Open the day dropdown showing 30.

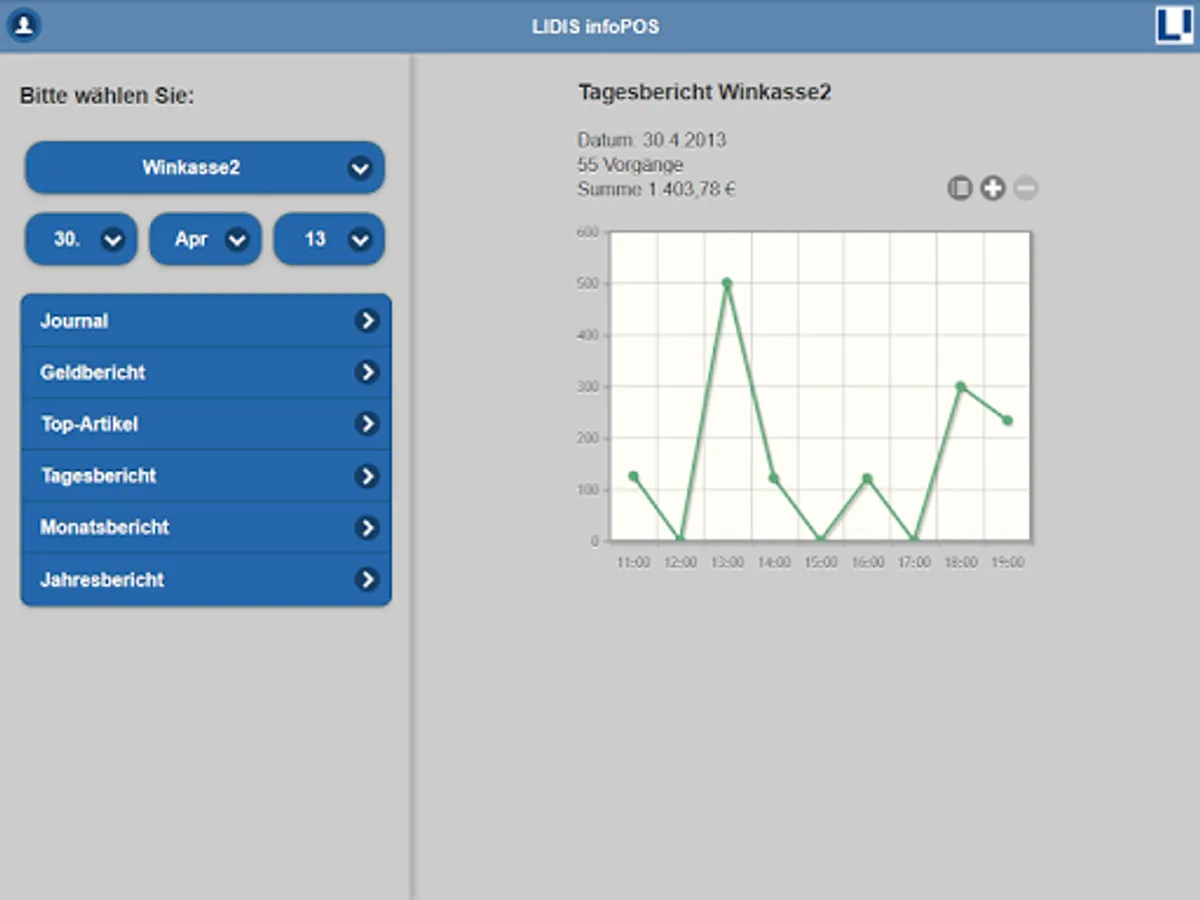click(x=81, y=239)
